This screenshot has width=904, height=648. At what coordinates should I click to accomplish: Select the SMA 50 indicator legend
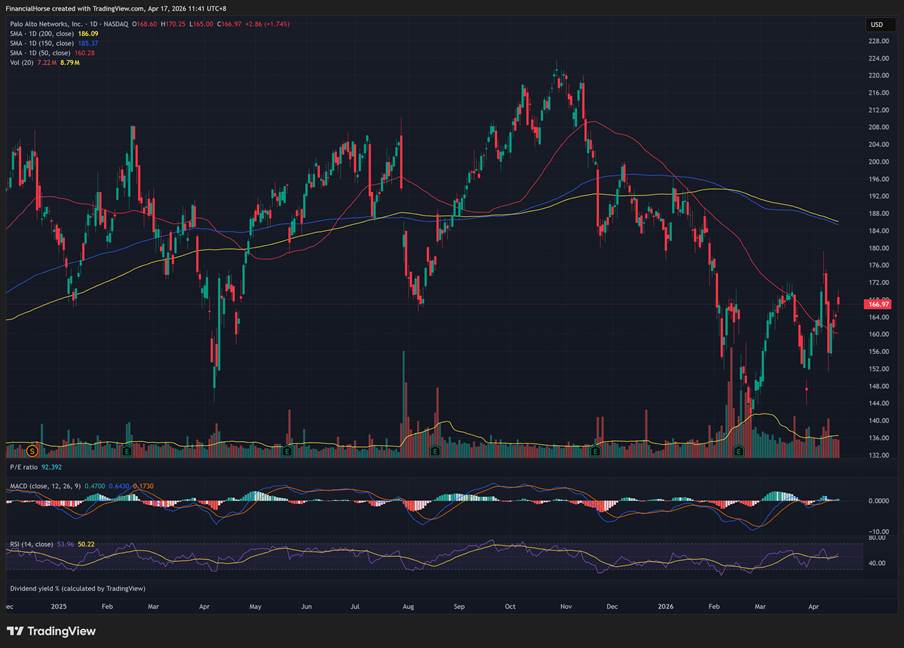pyautogui.click(x=38, y=53)
